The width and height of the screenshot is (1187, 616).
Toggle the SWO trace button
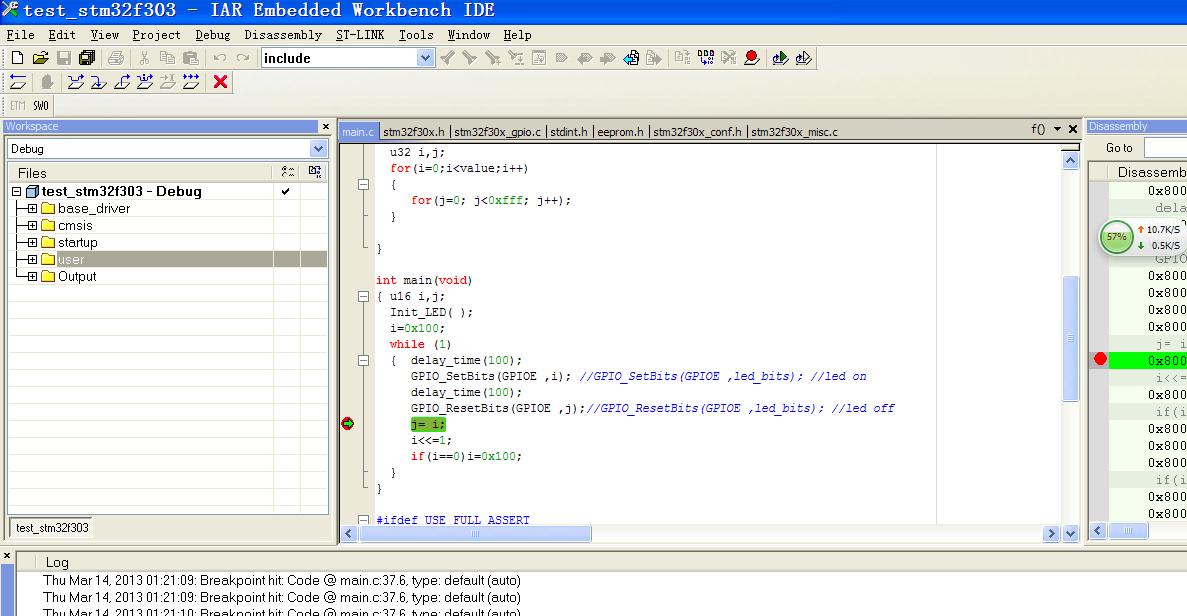(x=41, y=106)
